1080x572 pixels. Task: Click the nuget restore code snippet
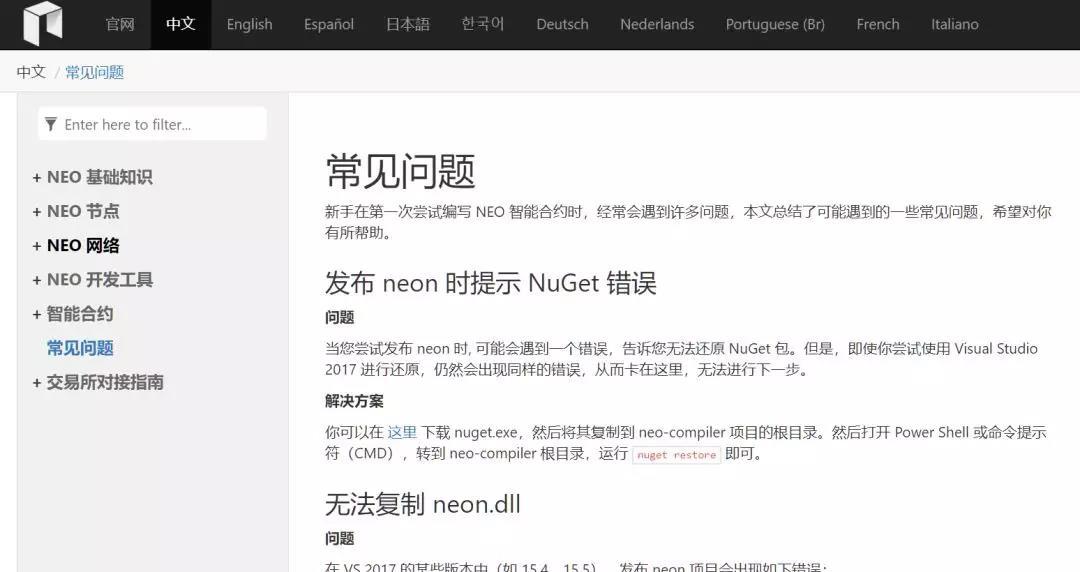pos(676,455)
